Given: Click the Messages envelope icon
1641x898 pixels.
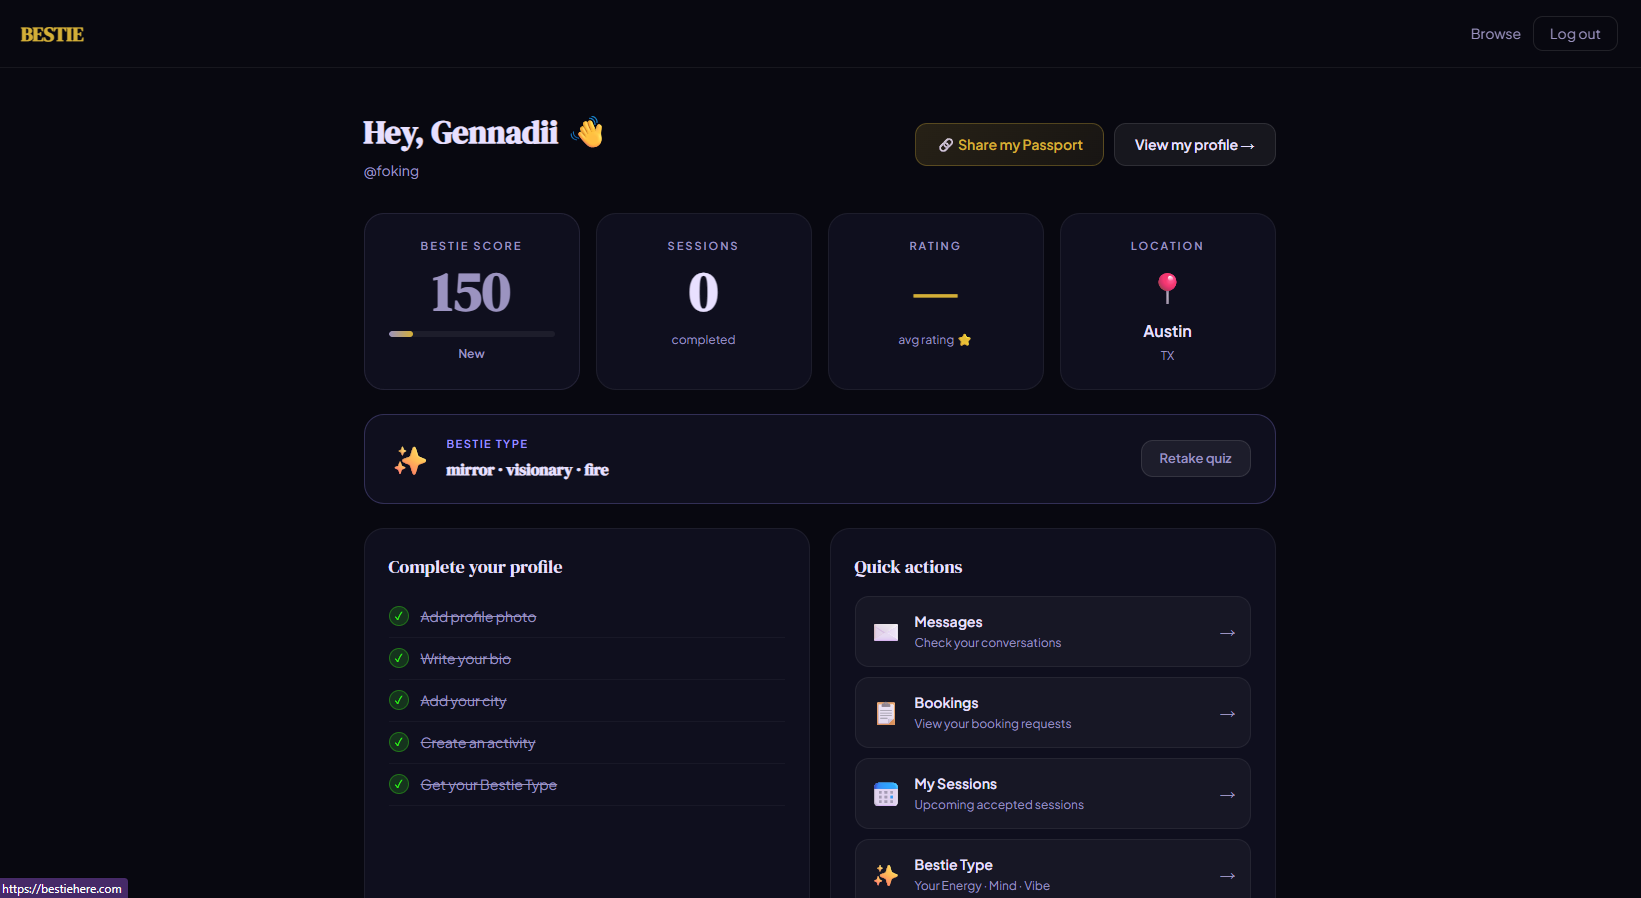Looking at the screenshot, I should pos(886,632).
